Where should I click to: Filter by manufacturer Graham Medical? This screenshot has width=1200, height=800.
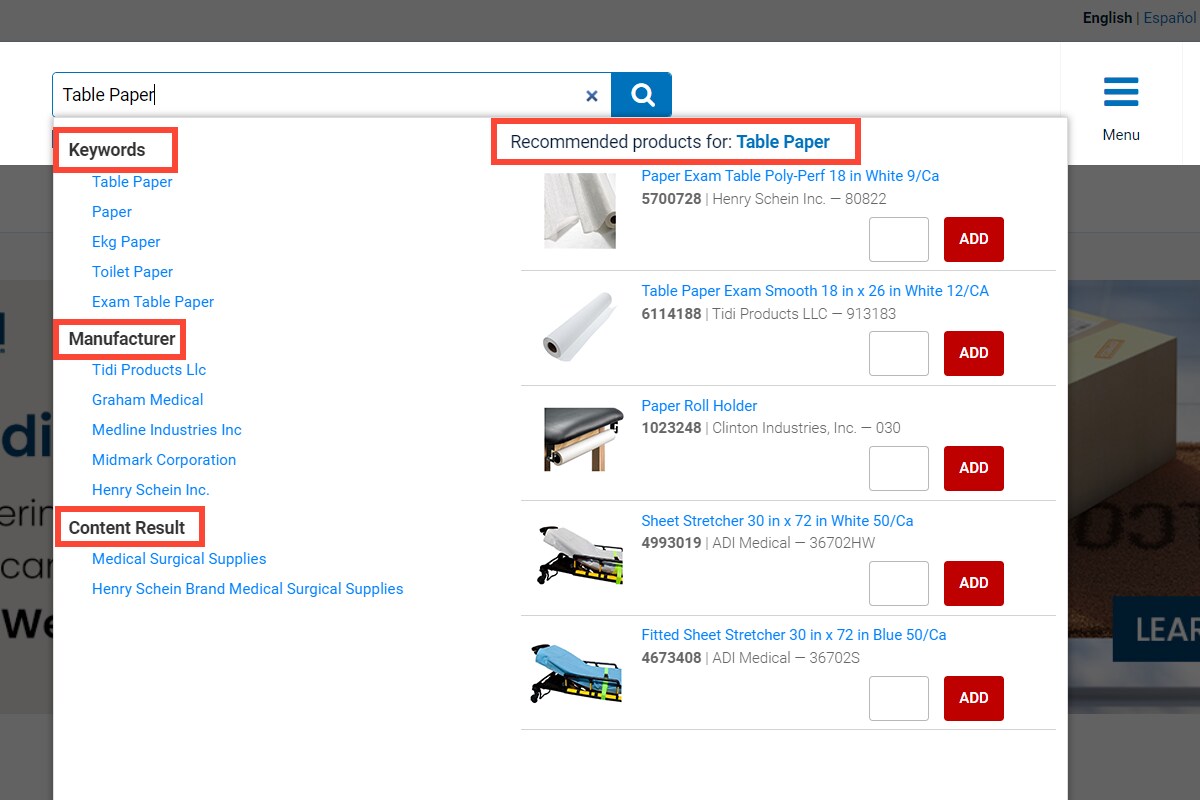[148, 400]
